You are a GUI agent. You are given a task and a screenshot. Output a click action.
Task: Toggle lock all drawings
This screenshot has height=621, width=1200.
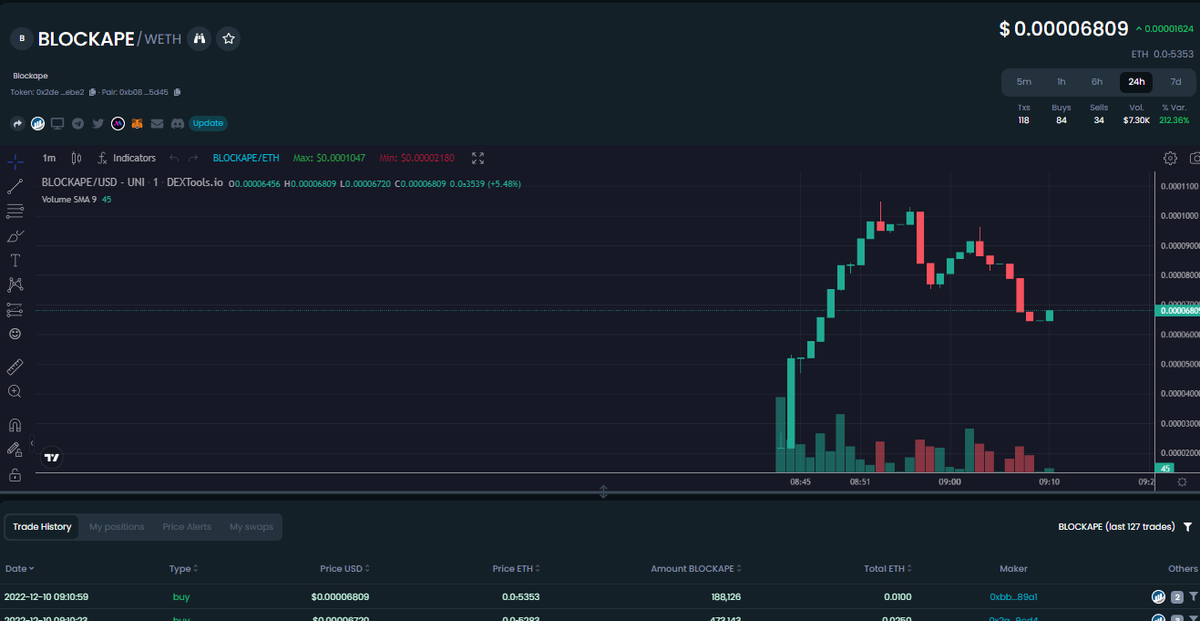point(15,475)
